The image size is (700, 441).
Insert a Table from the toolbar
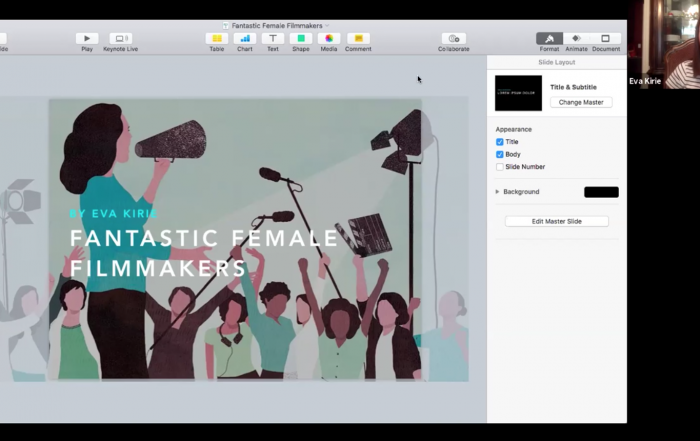point(216,38)
